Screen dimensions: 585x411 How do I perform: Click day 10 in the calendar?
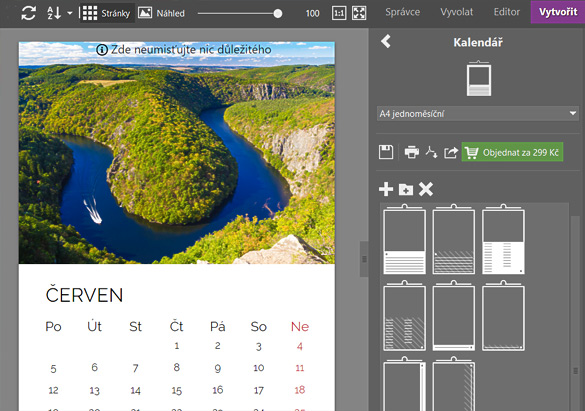[259, 368]
